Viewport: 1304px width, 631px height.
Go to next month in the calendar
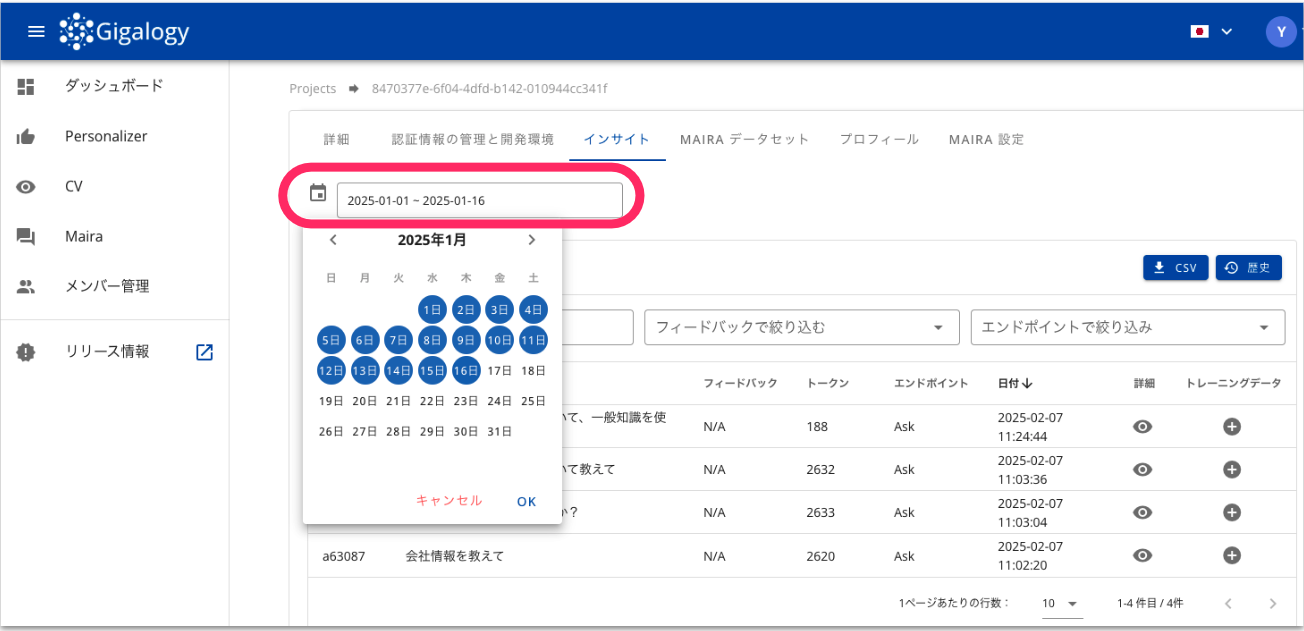[x=531, y=240]
